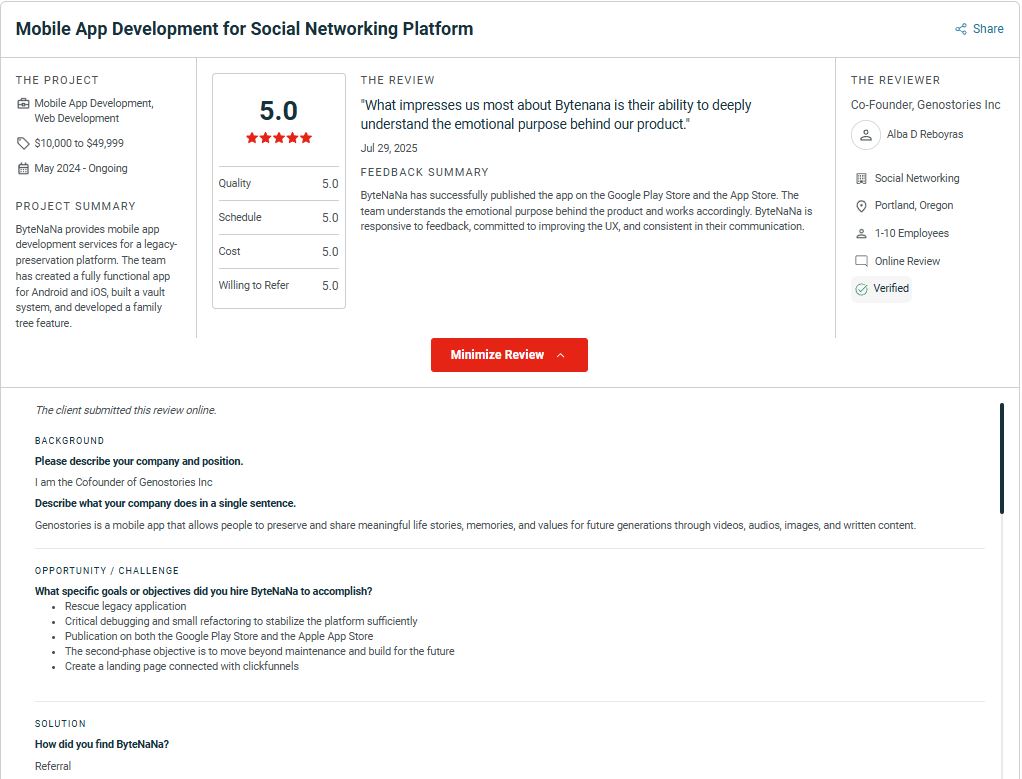Click 'I am the Cofounder of Genostories Inc'
Viewport: 1022px width, 779px height.
click(x=123, y=482)
